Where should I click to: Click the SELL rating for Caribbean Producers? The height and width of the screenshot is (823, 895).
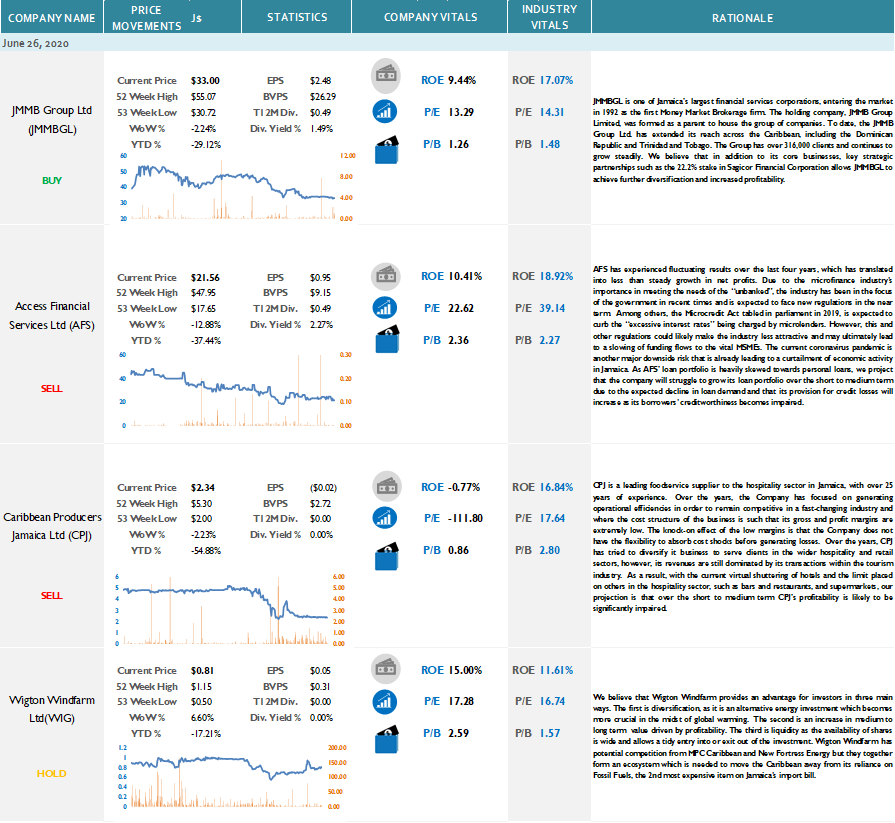(51, 595)
